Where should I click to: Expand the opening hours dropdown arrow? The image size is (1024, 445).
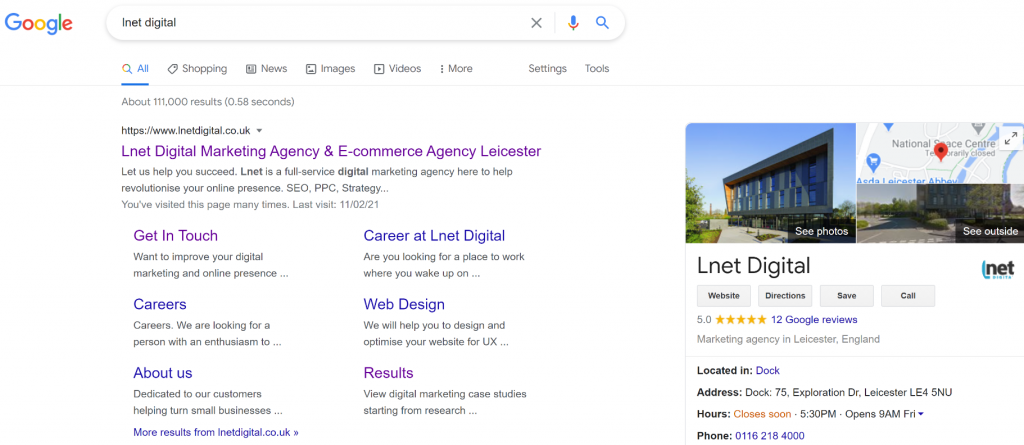921,414
